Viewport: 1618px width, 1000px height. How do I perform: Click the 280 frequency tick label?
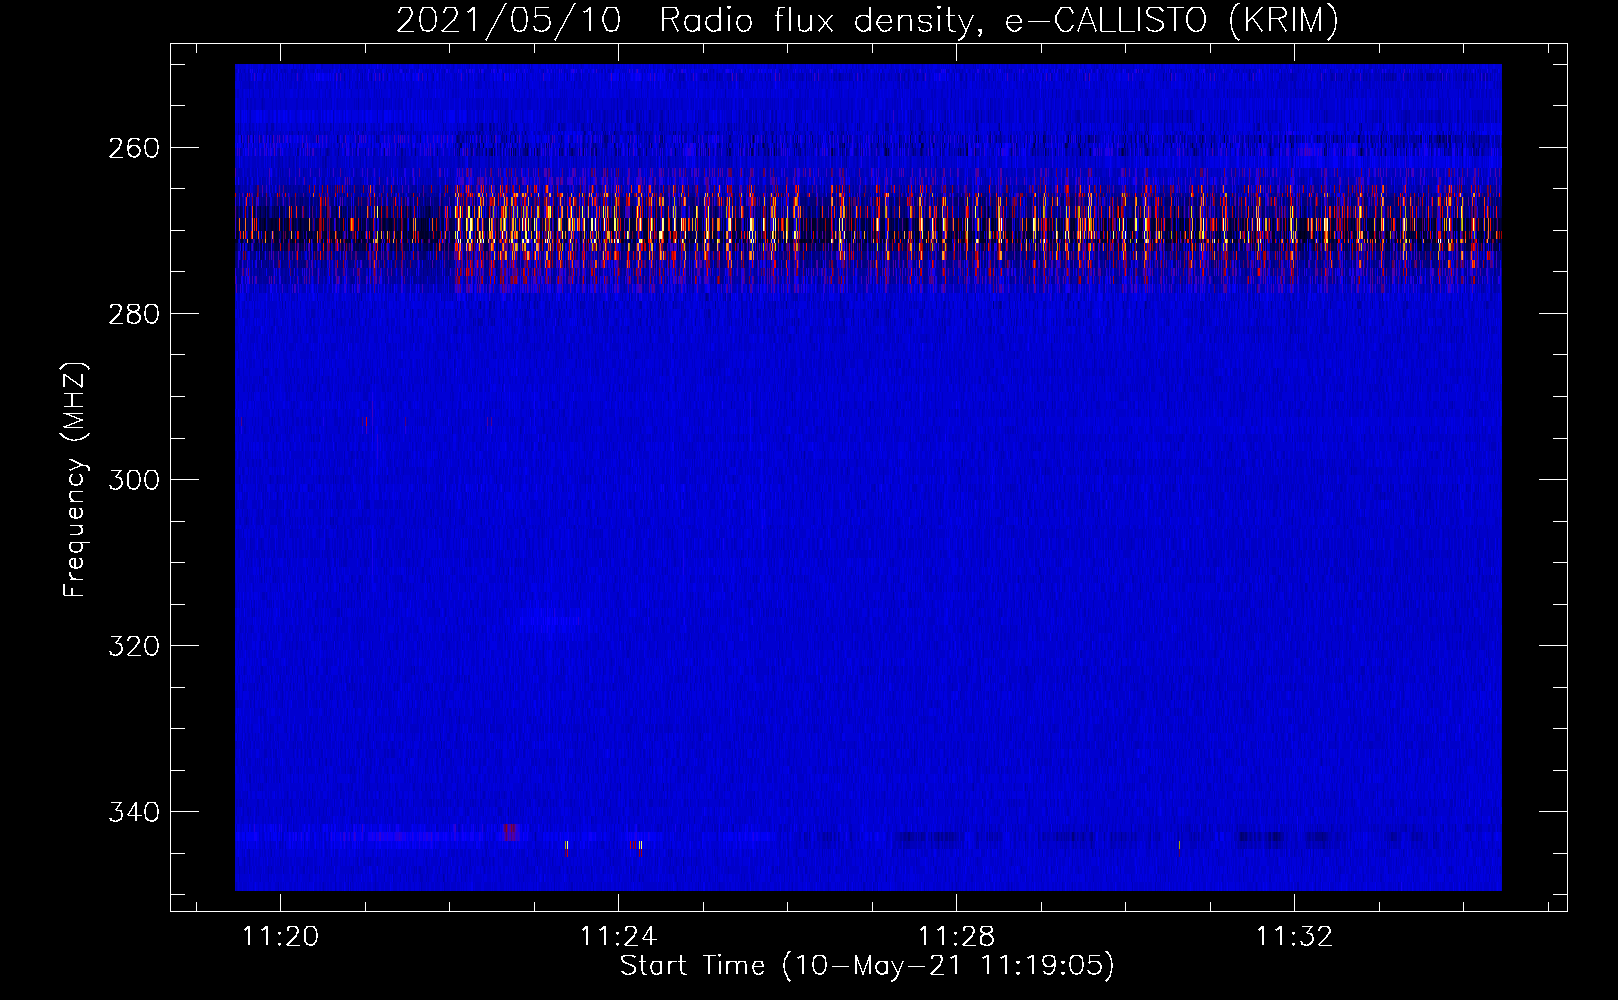(x=134, y=314)
